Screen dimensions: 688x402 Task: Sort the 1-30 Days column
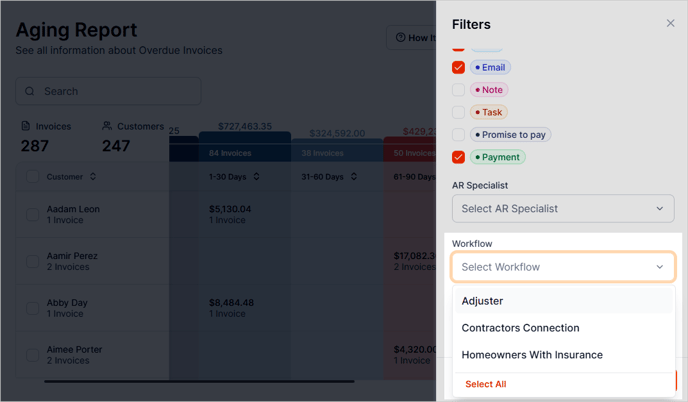click(x=256, y=177)
